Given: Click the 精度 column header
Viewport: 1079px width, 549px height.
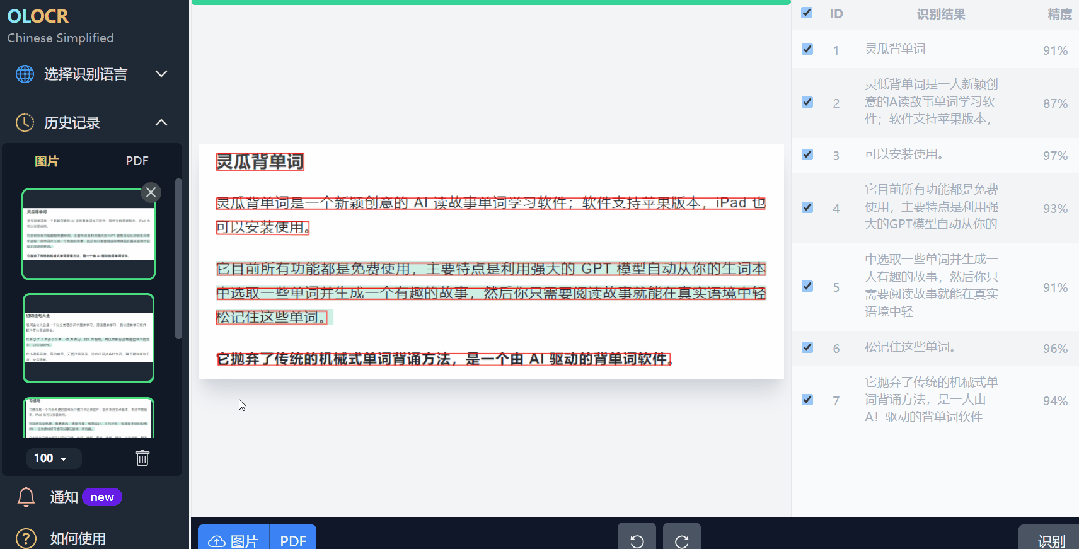Looking at the screenshot, I should tap(1059, 14).
